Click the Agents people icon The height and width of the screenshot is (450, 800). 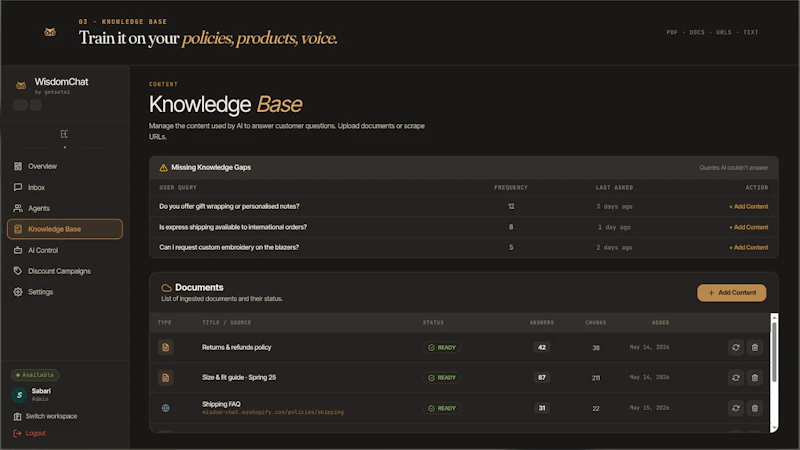pyautogui.click(x=18, y=208)
